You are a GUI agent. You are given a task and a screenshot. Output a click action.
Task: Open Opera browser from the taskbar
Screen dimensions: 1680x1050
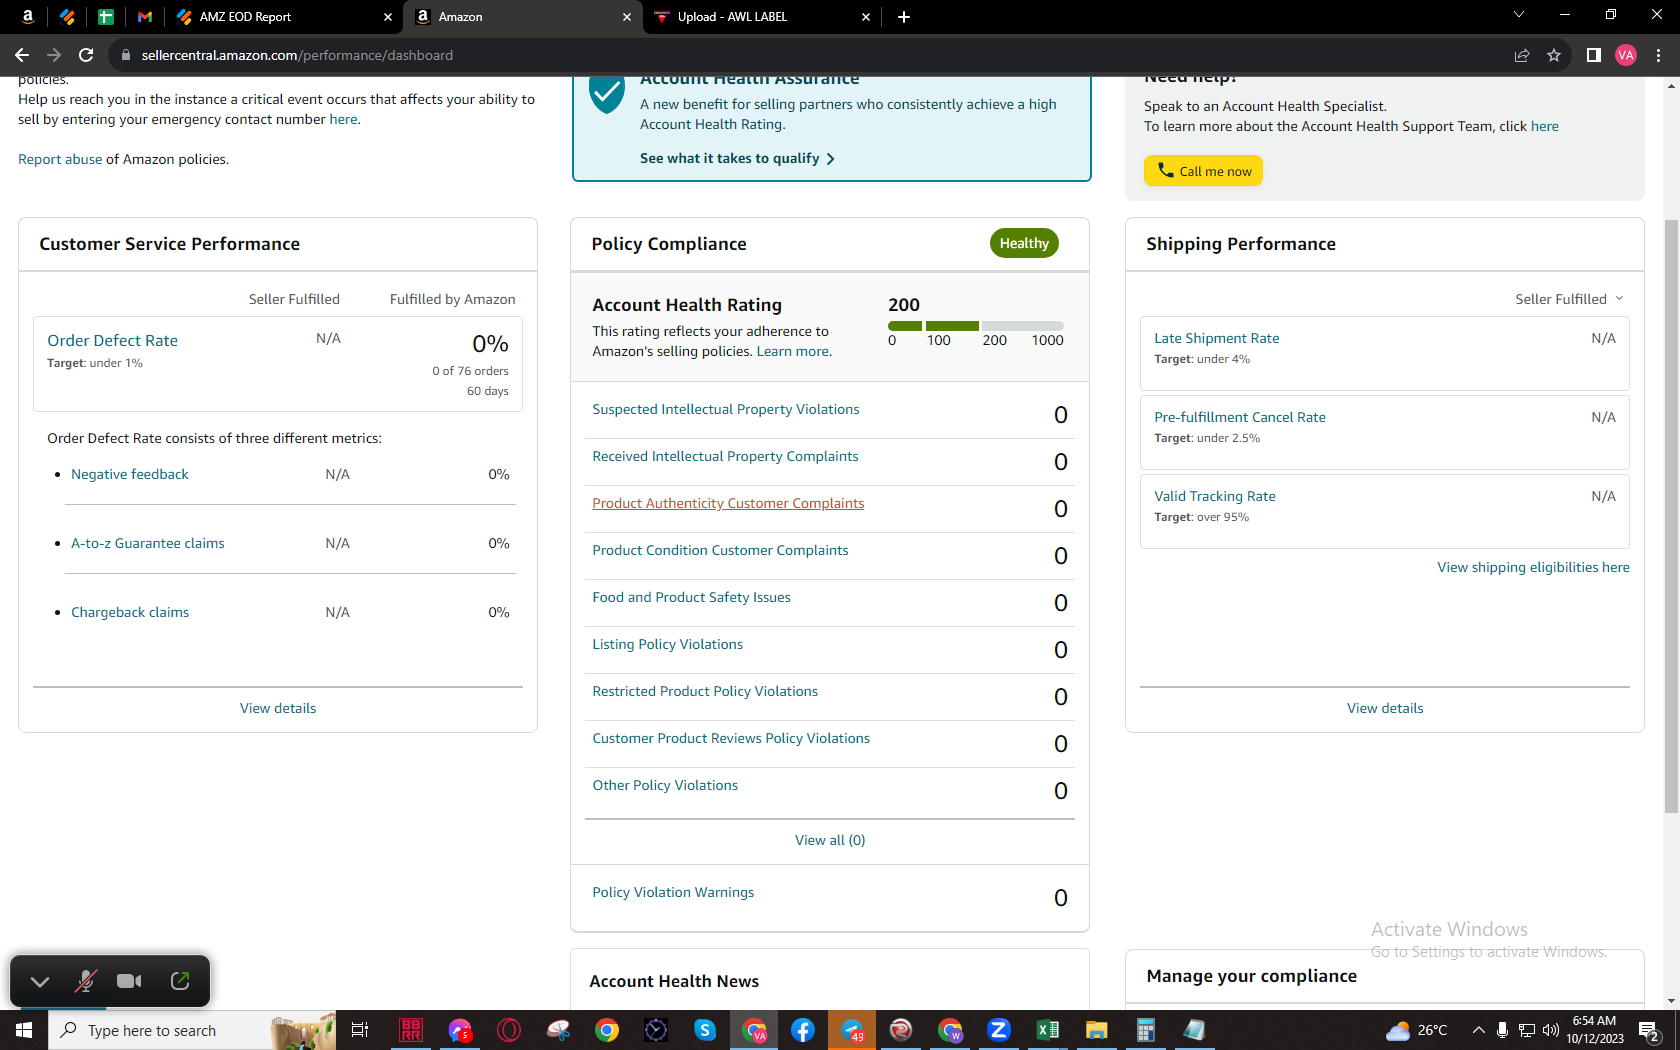(509, 1030)
